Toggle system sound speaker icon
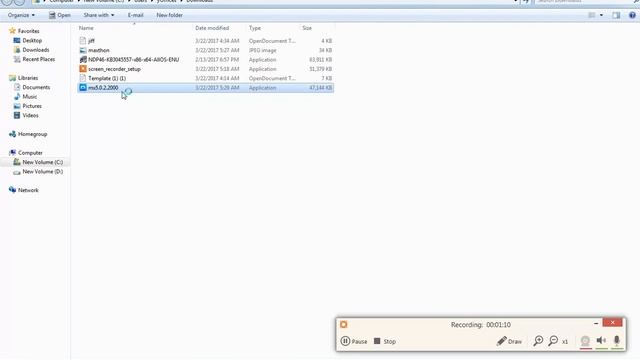The width and height of the screenshot is (640, 360). click(601, 340)
